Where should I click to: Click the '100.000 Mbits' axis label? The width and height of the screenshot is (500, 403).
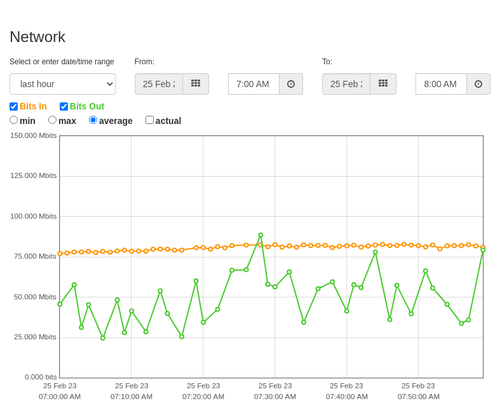[x=33, y=216]
